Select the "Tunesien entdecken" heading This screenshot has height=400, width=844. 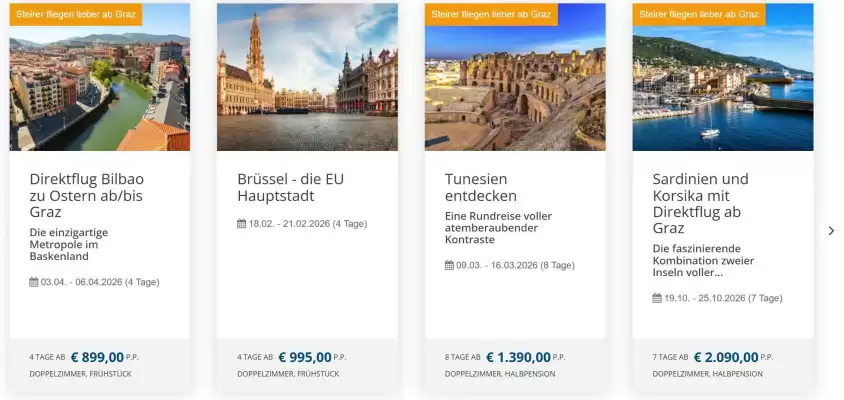(481, 187)
